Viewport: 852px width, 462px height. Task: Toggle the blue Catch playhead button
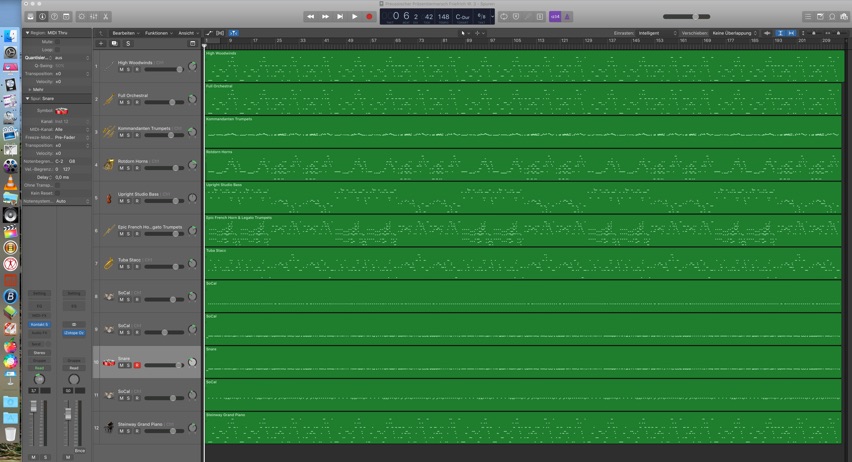tap(234, 33)
